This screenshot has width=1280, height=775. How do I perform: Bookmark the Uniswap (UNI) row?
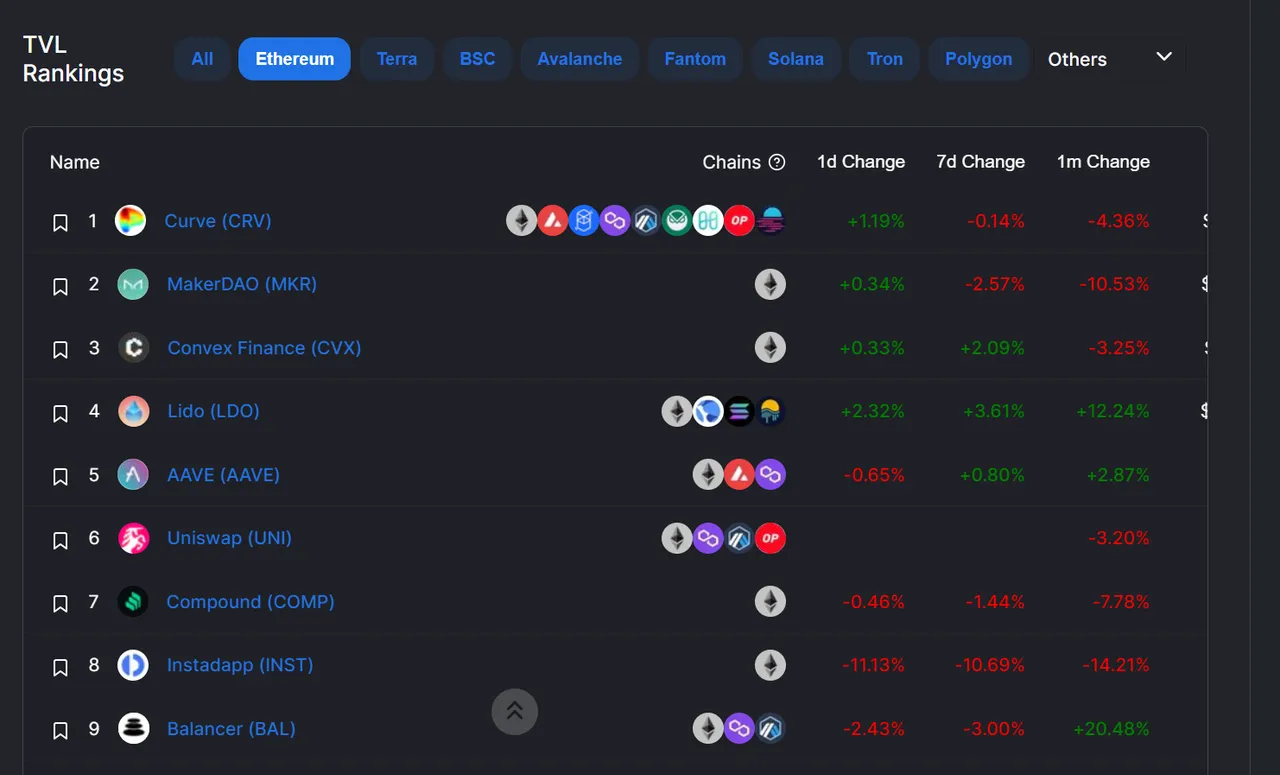tap(60, 540)
